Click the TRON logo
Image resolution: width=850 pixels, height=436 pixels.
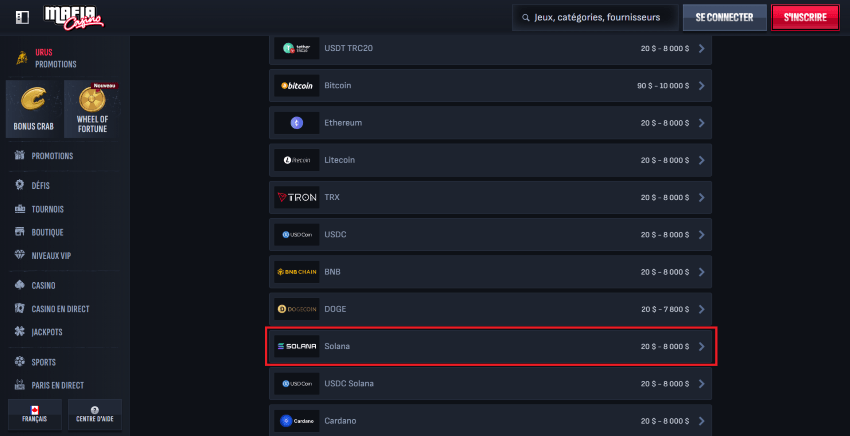click(297, 197)
